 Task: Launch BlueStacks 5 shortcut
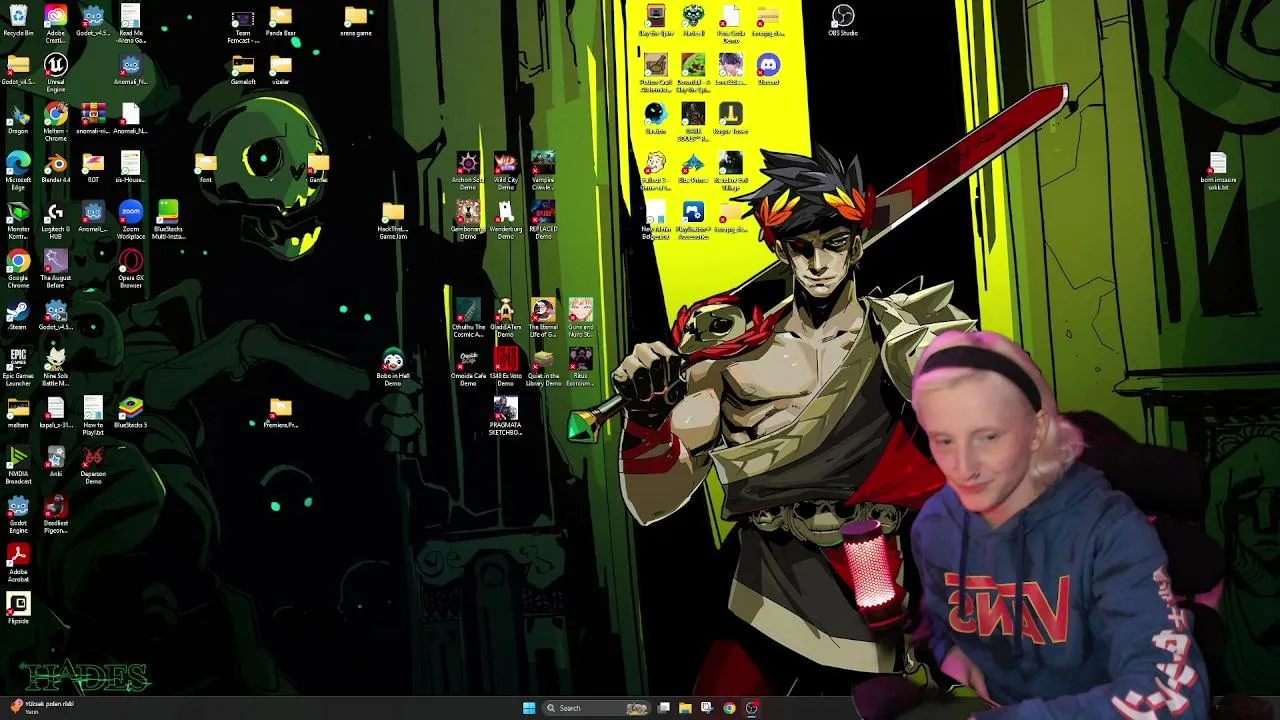point(131,412)
